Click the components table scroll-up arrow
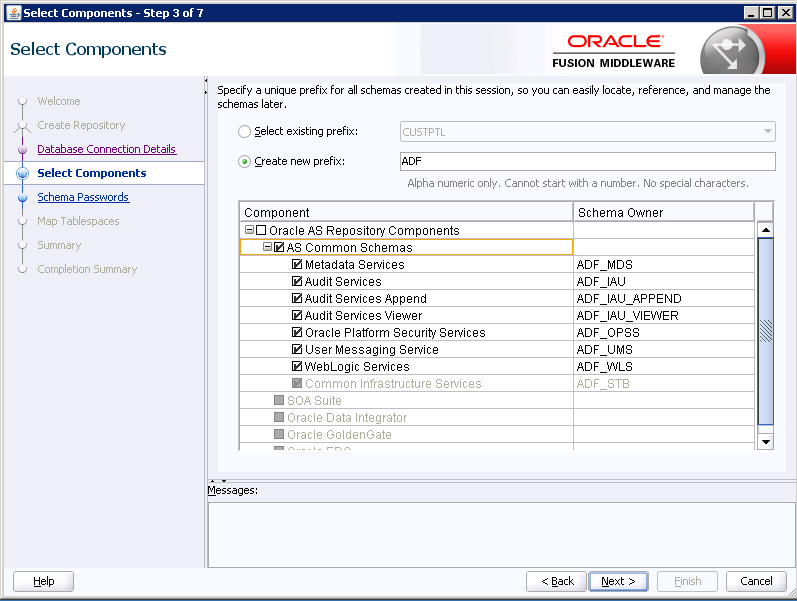The width and height of the screenshot is (797, 601). point(765,230)
